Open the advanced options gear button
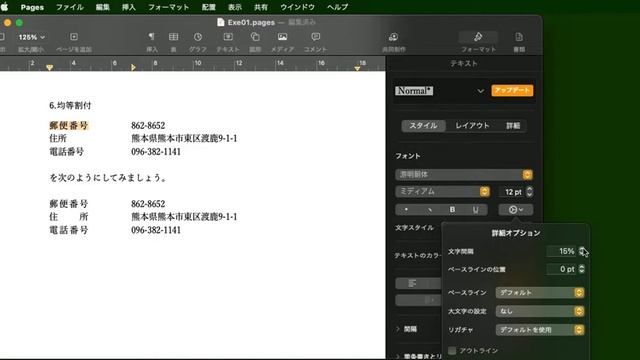The width and height of the screenshot is (640, 360). [516, 209]
